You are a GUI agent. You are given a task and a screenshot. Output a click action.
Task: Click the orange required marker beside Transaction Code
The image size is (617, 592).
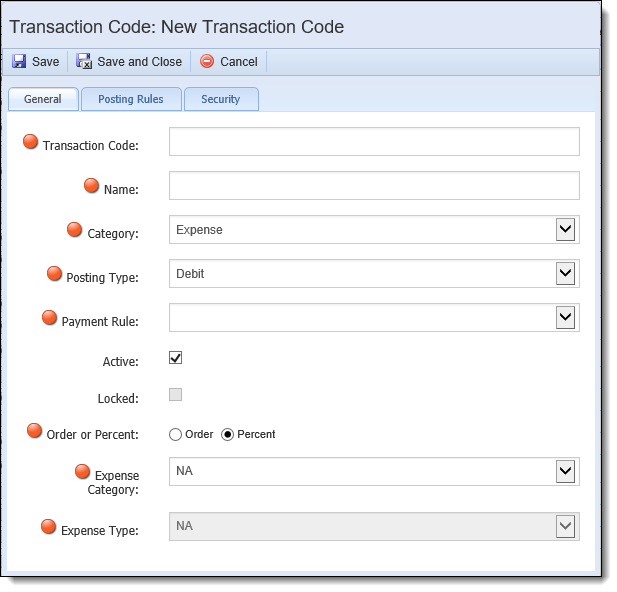[x=30, y=142]
